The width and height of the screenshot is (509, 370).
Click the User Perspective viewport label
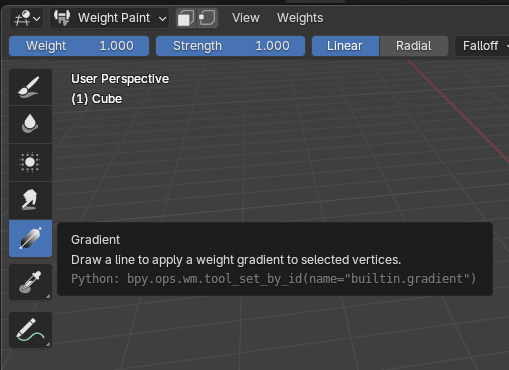(x=120, y=79)
